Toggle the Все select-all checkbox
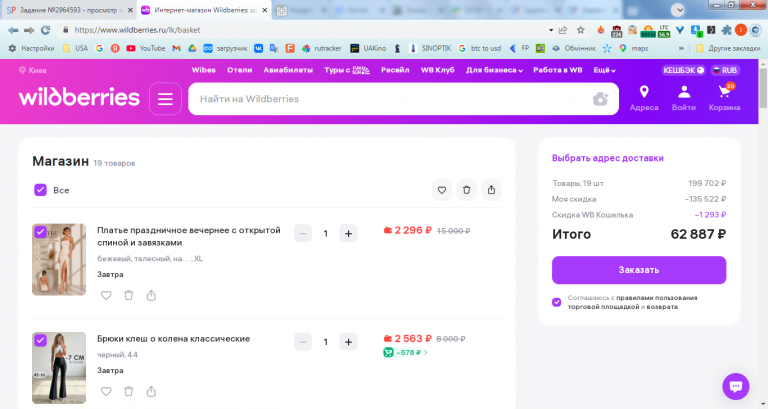The image size is (768, 409). tap(40, 190)
